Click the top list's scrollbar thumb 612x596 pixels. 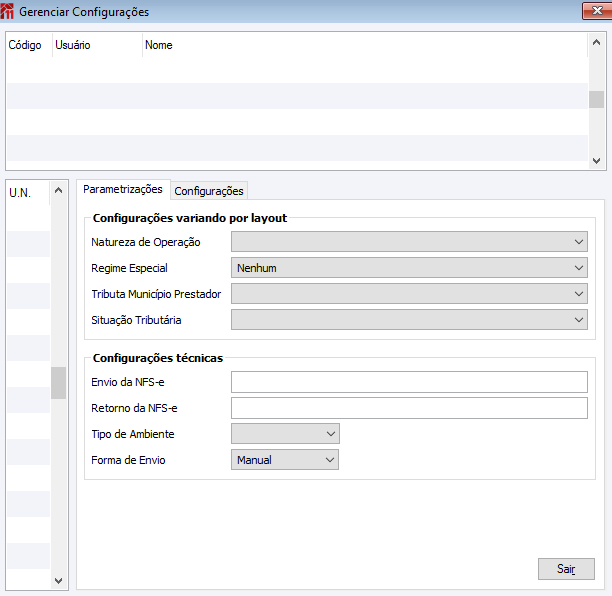[596, 100]
